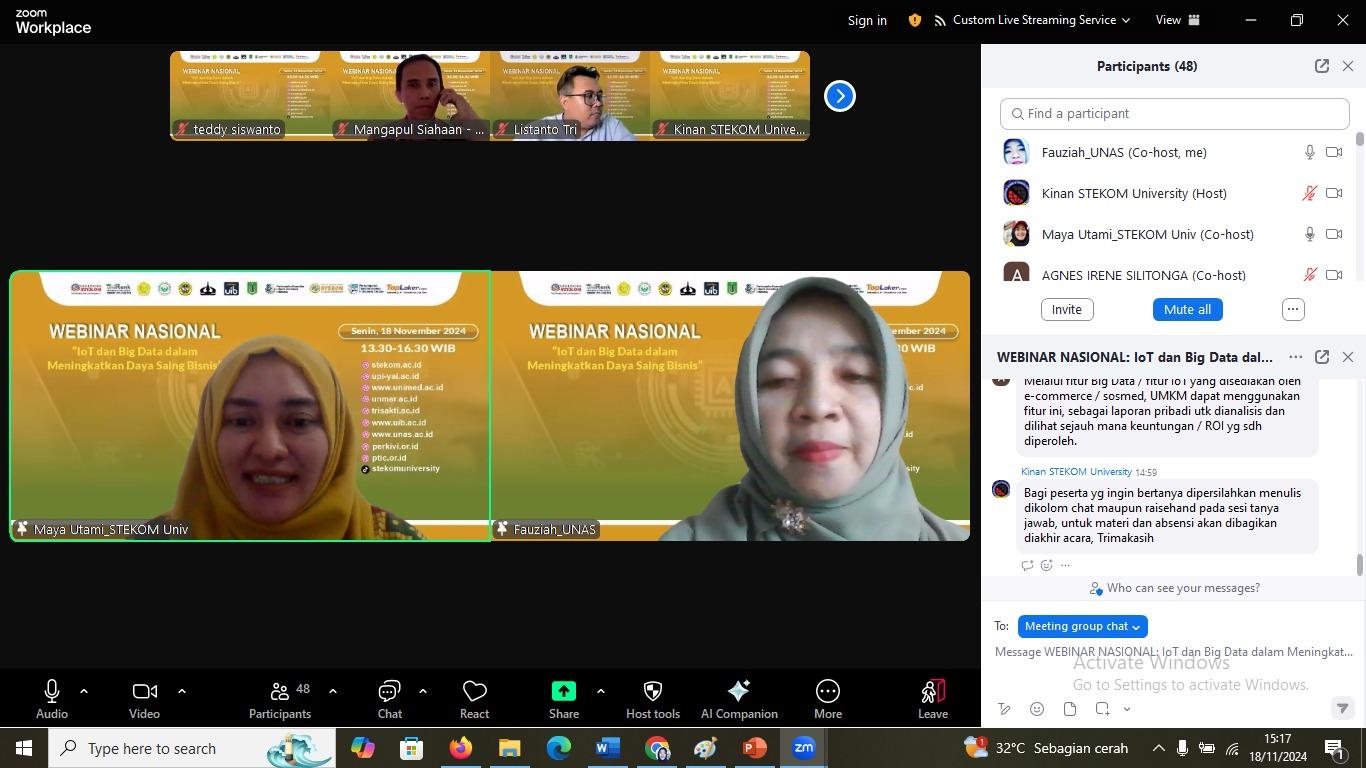Click the Leave meeting button
Screen dimensions: 1366x768
933,699
